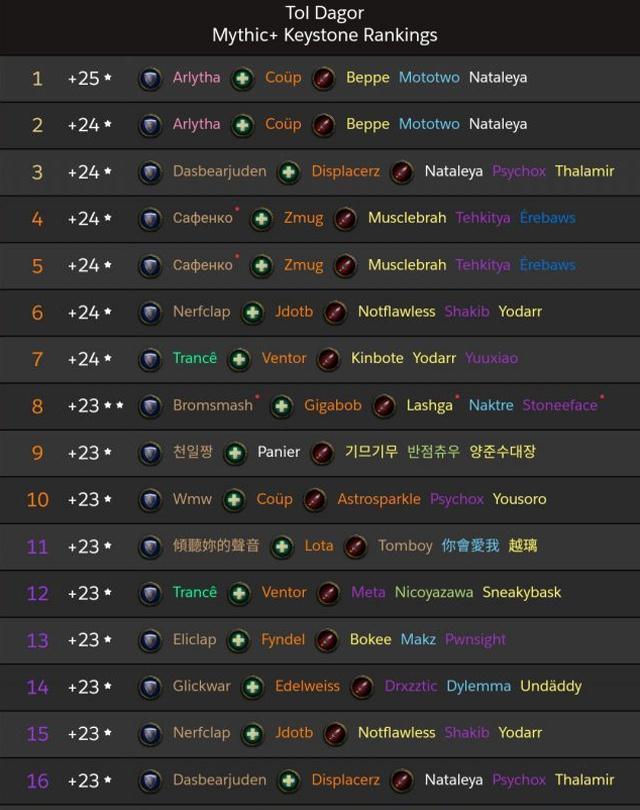Click rank number 16 on the leaderboard
This screenshot has width=640, height=810.
pos(37,781)
